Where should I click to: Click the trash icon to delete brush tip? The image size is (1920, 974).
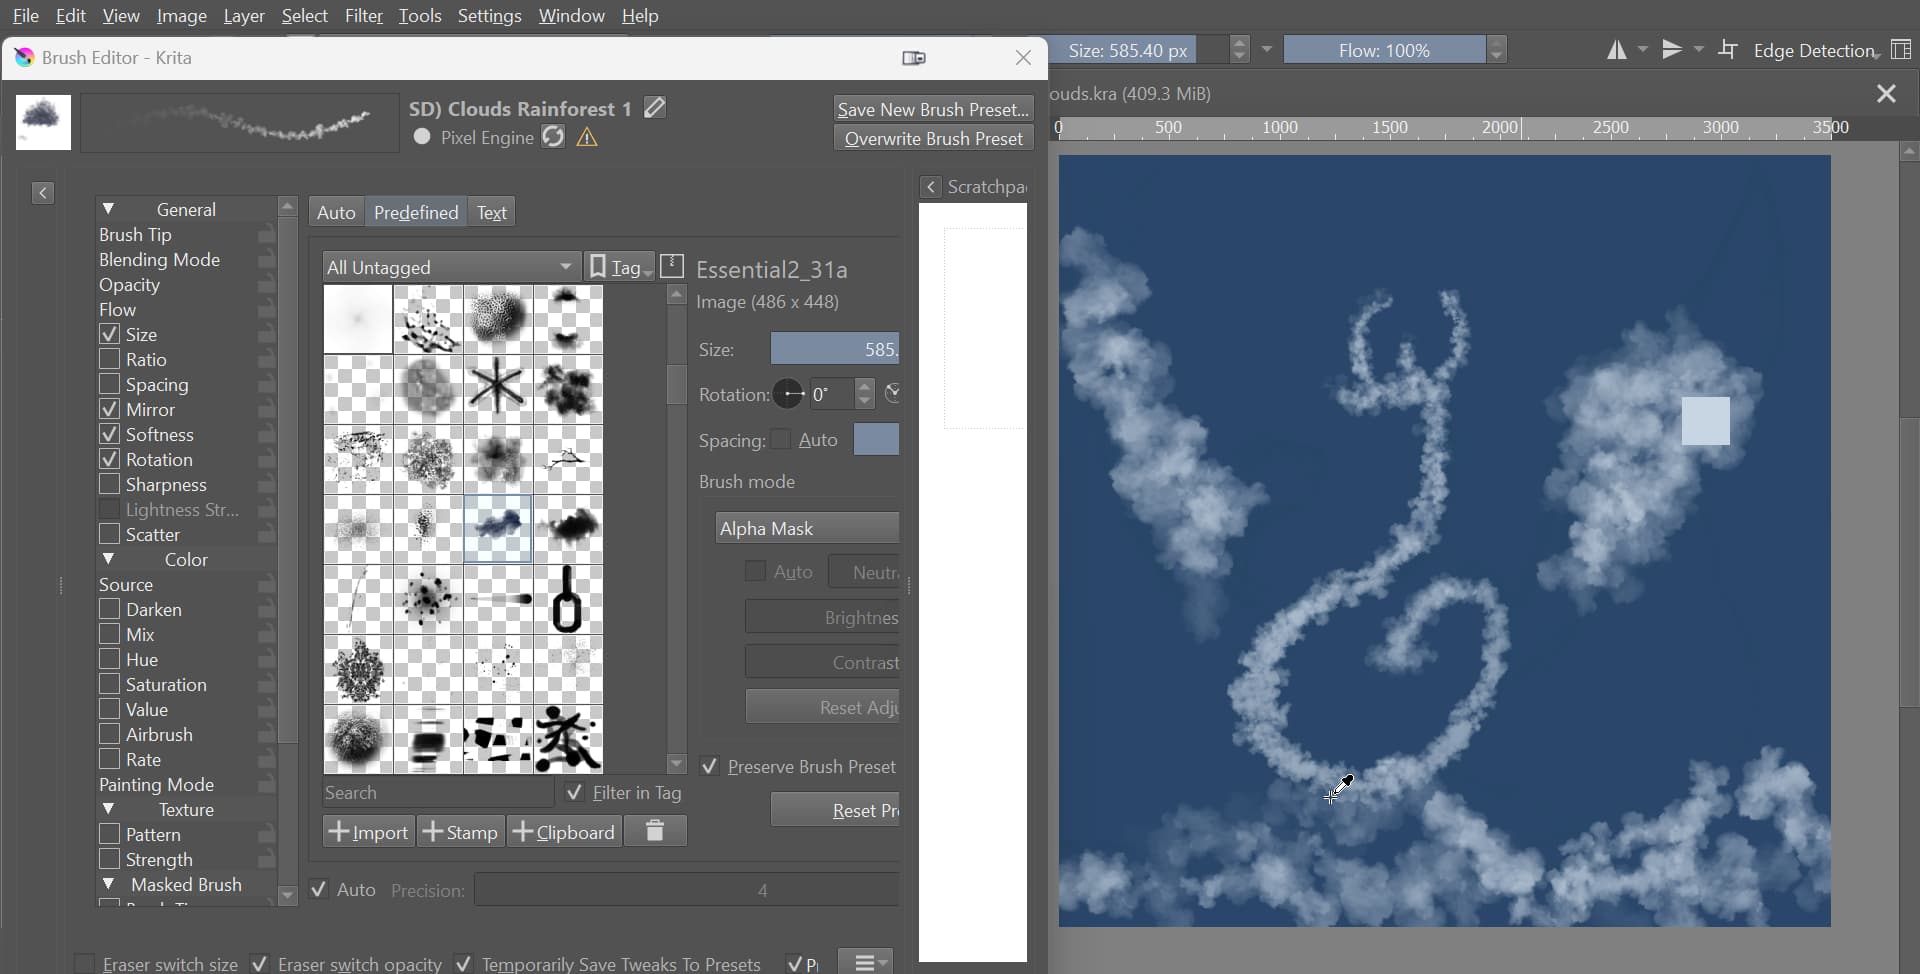click(x=655, y=831)
